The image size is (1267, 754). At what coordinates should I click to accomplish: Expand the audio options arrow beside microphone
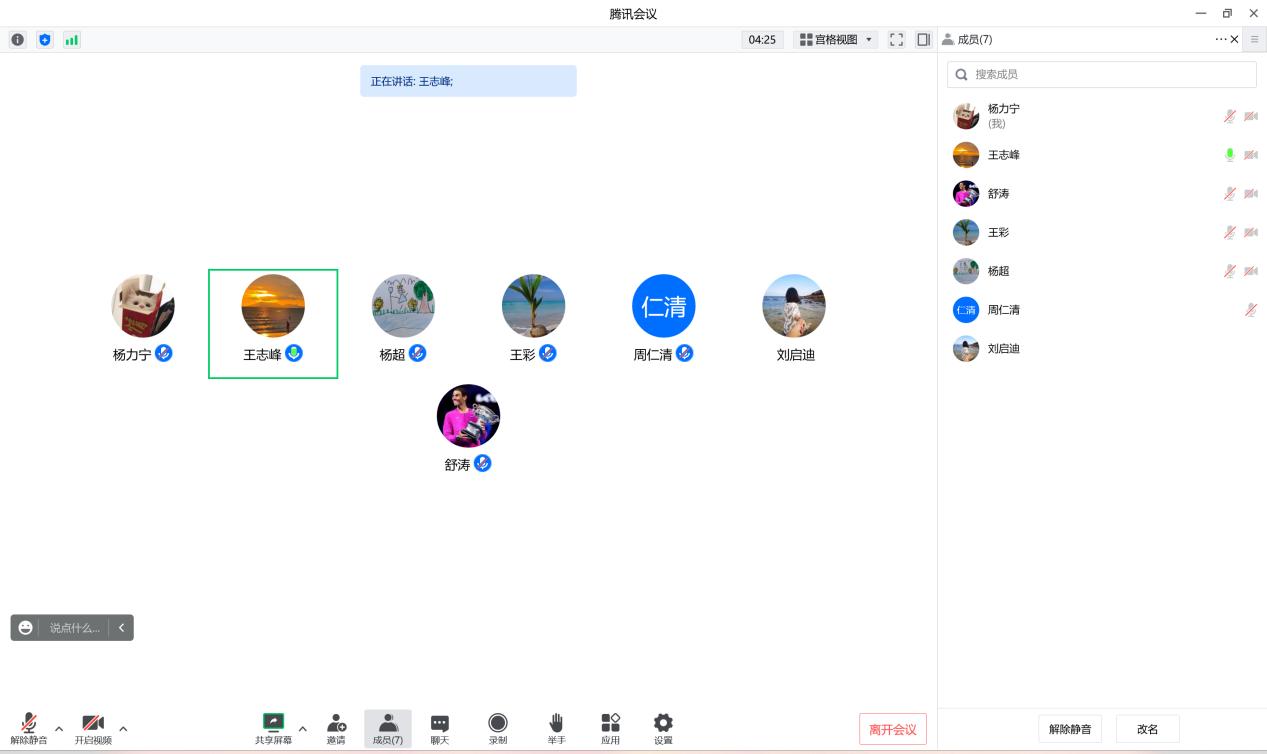pos(59,729)
